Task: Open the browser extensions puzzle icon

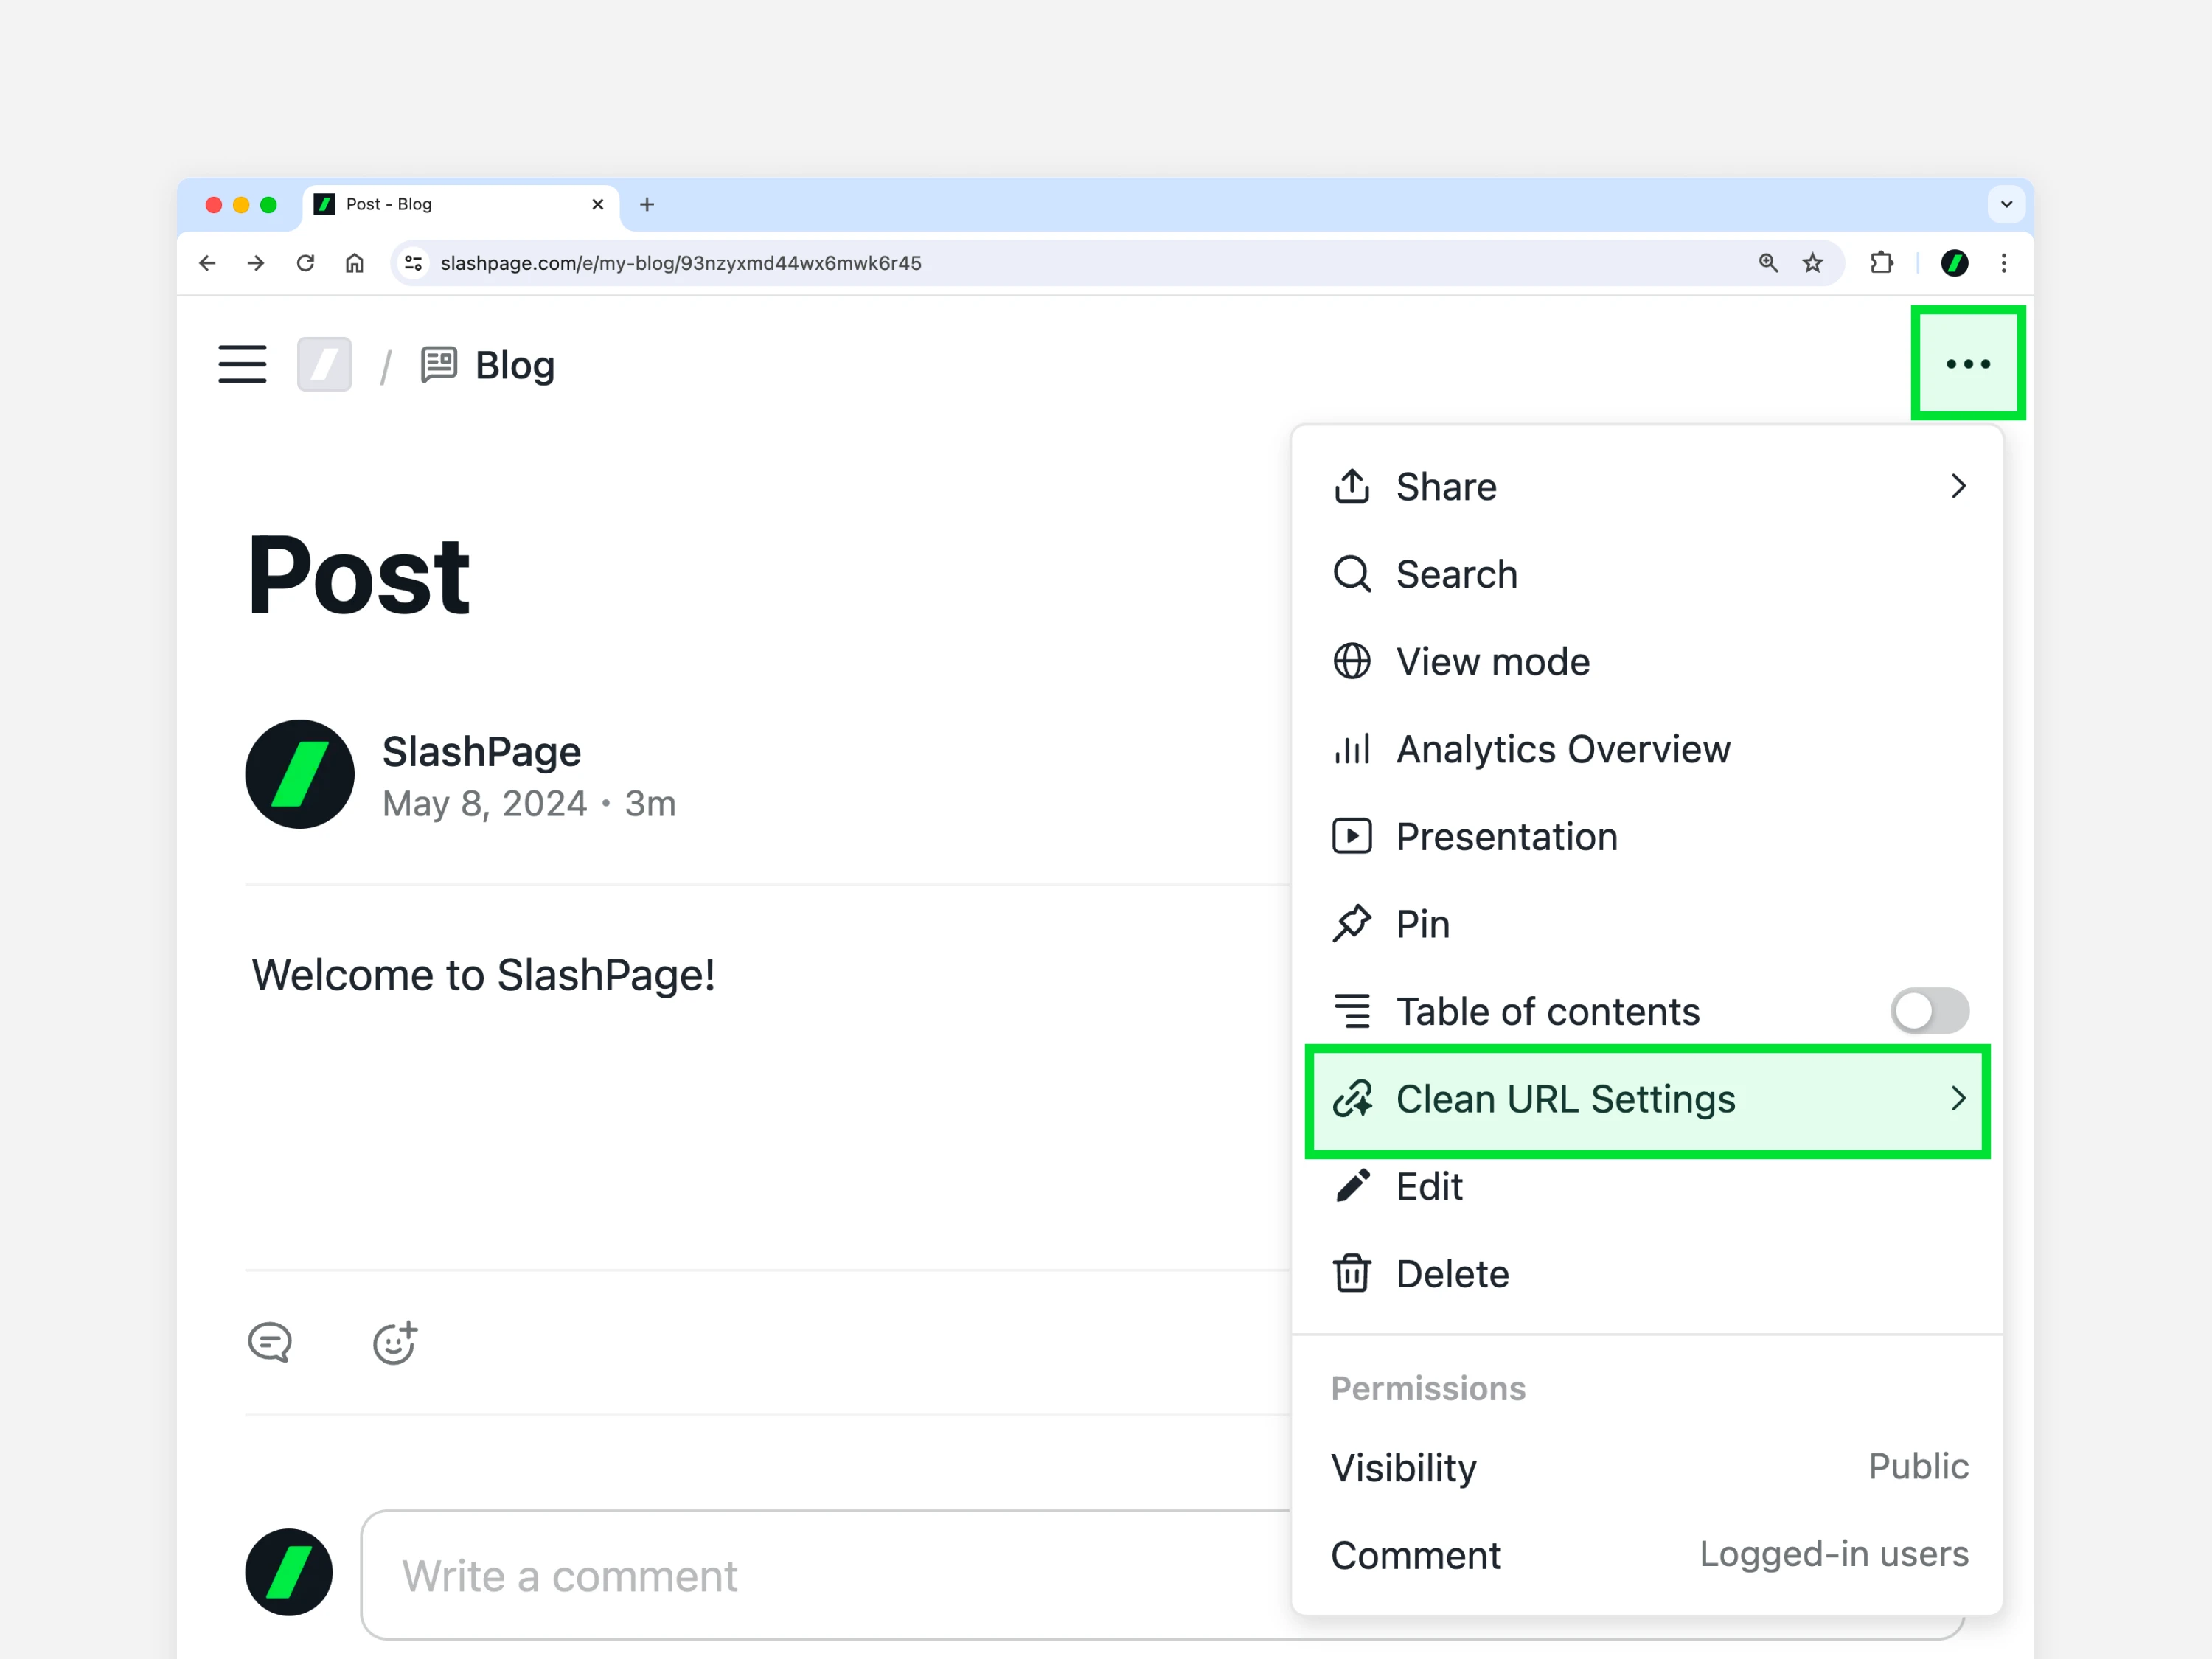Action: pyautogui.click(x=1881, y=263)
